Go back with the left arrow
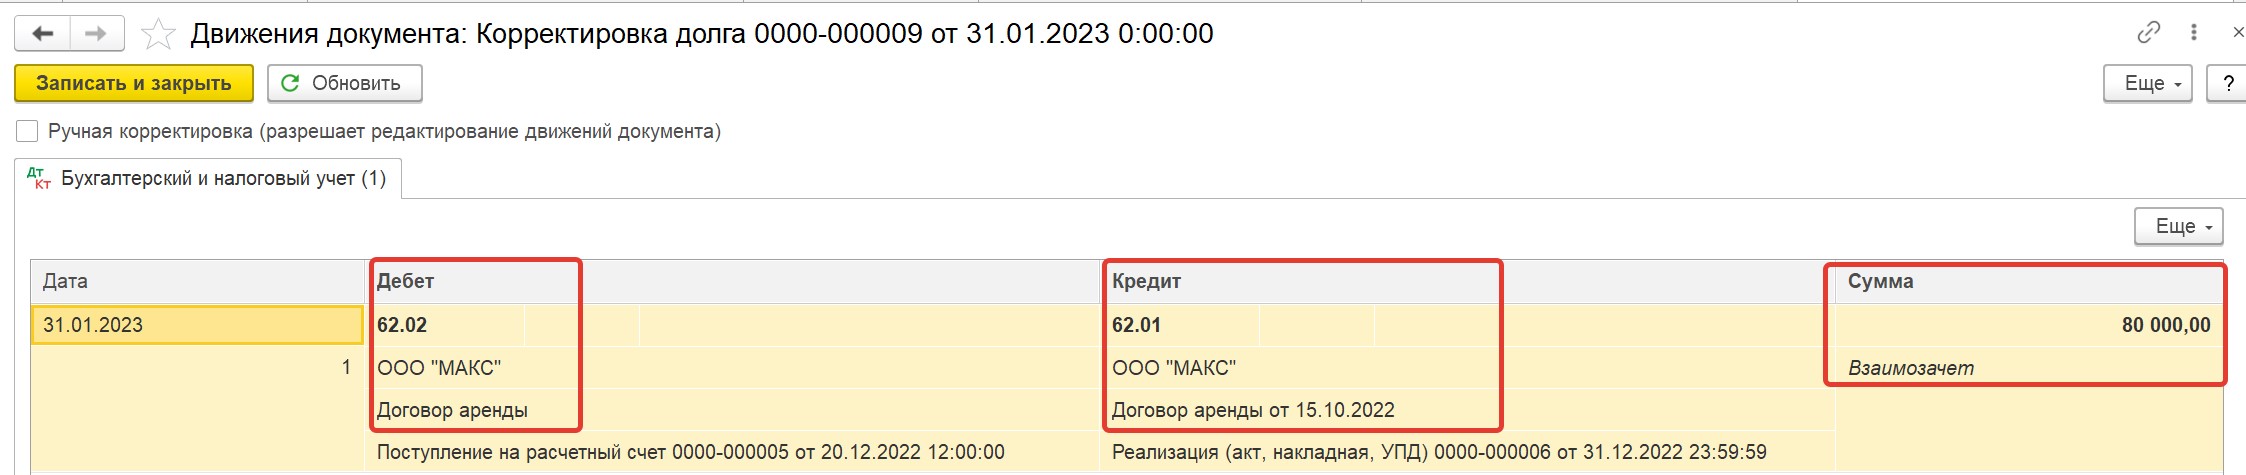The image size is (2246, 475). 42,33
